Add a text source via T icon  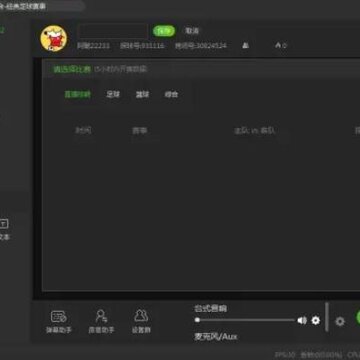(4, 224)
